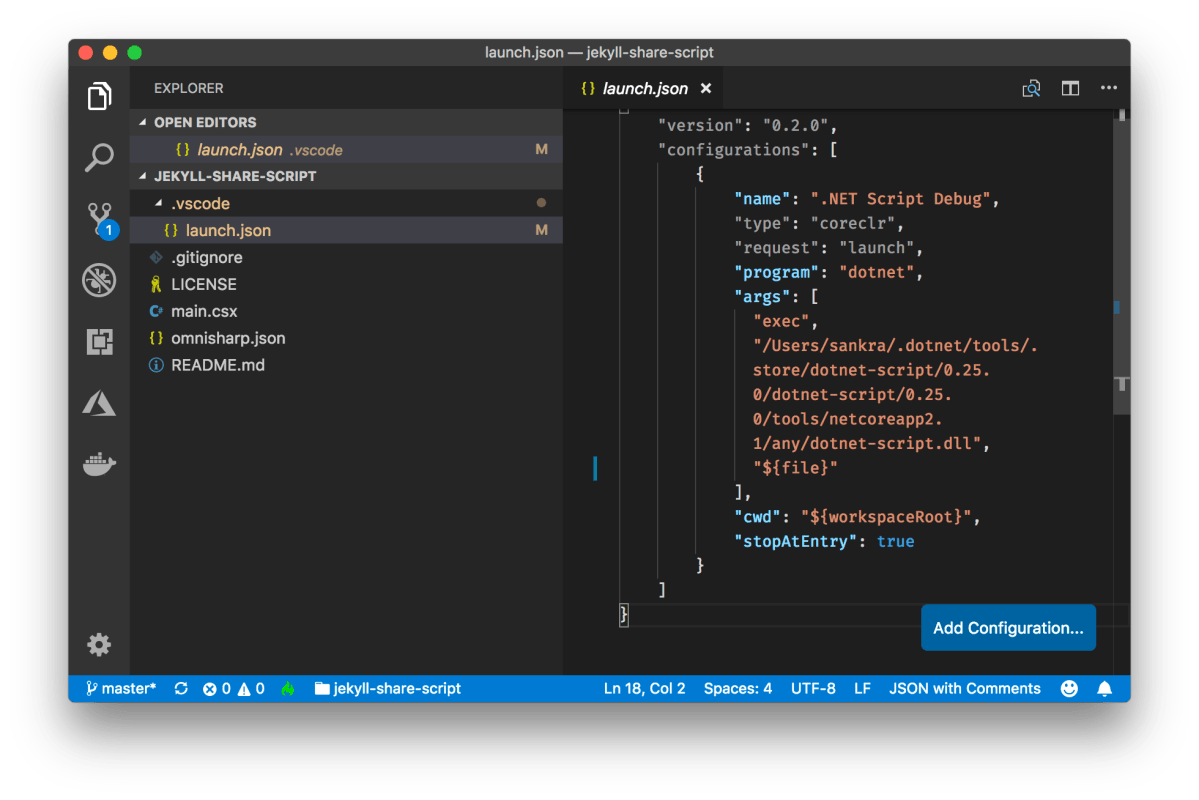Split the editor with the split icon
Screen dimensions: 1199x800
tap(1070, 89)
